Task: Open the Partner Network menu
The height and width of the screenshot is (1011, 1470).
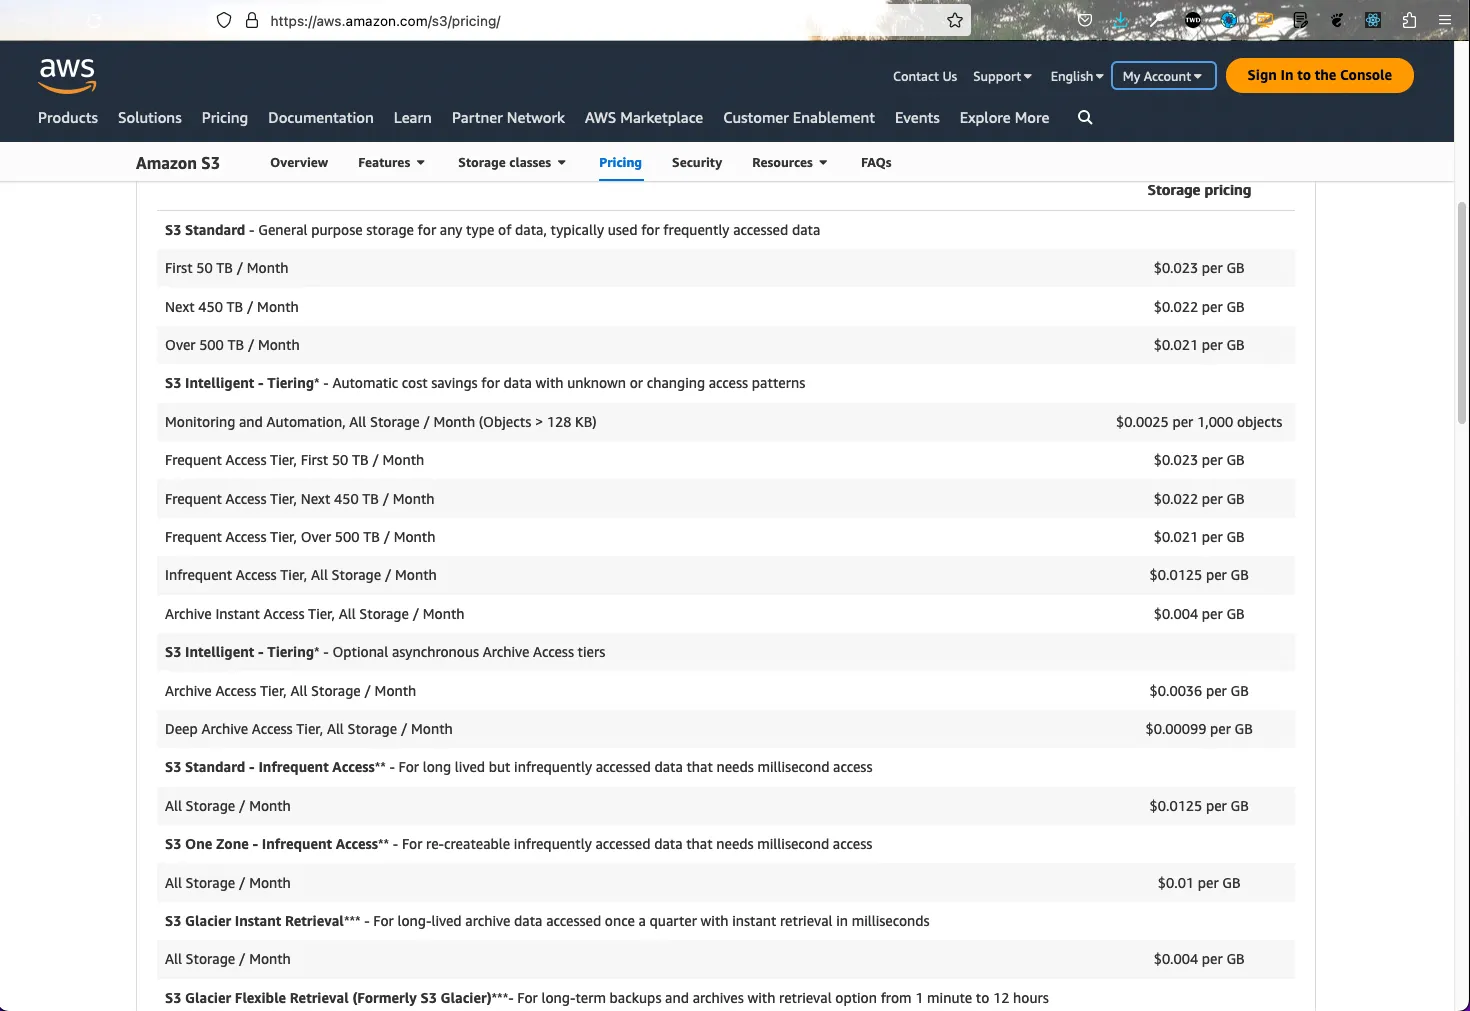Action: (508, 117)
